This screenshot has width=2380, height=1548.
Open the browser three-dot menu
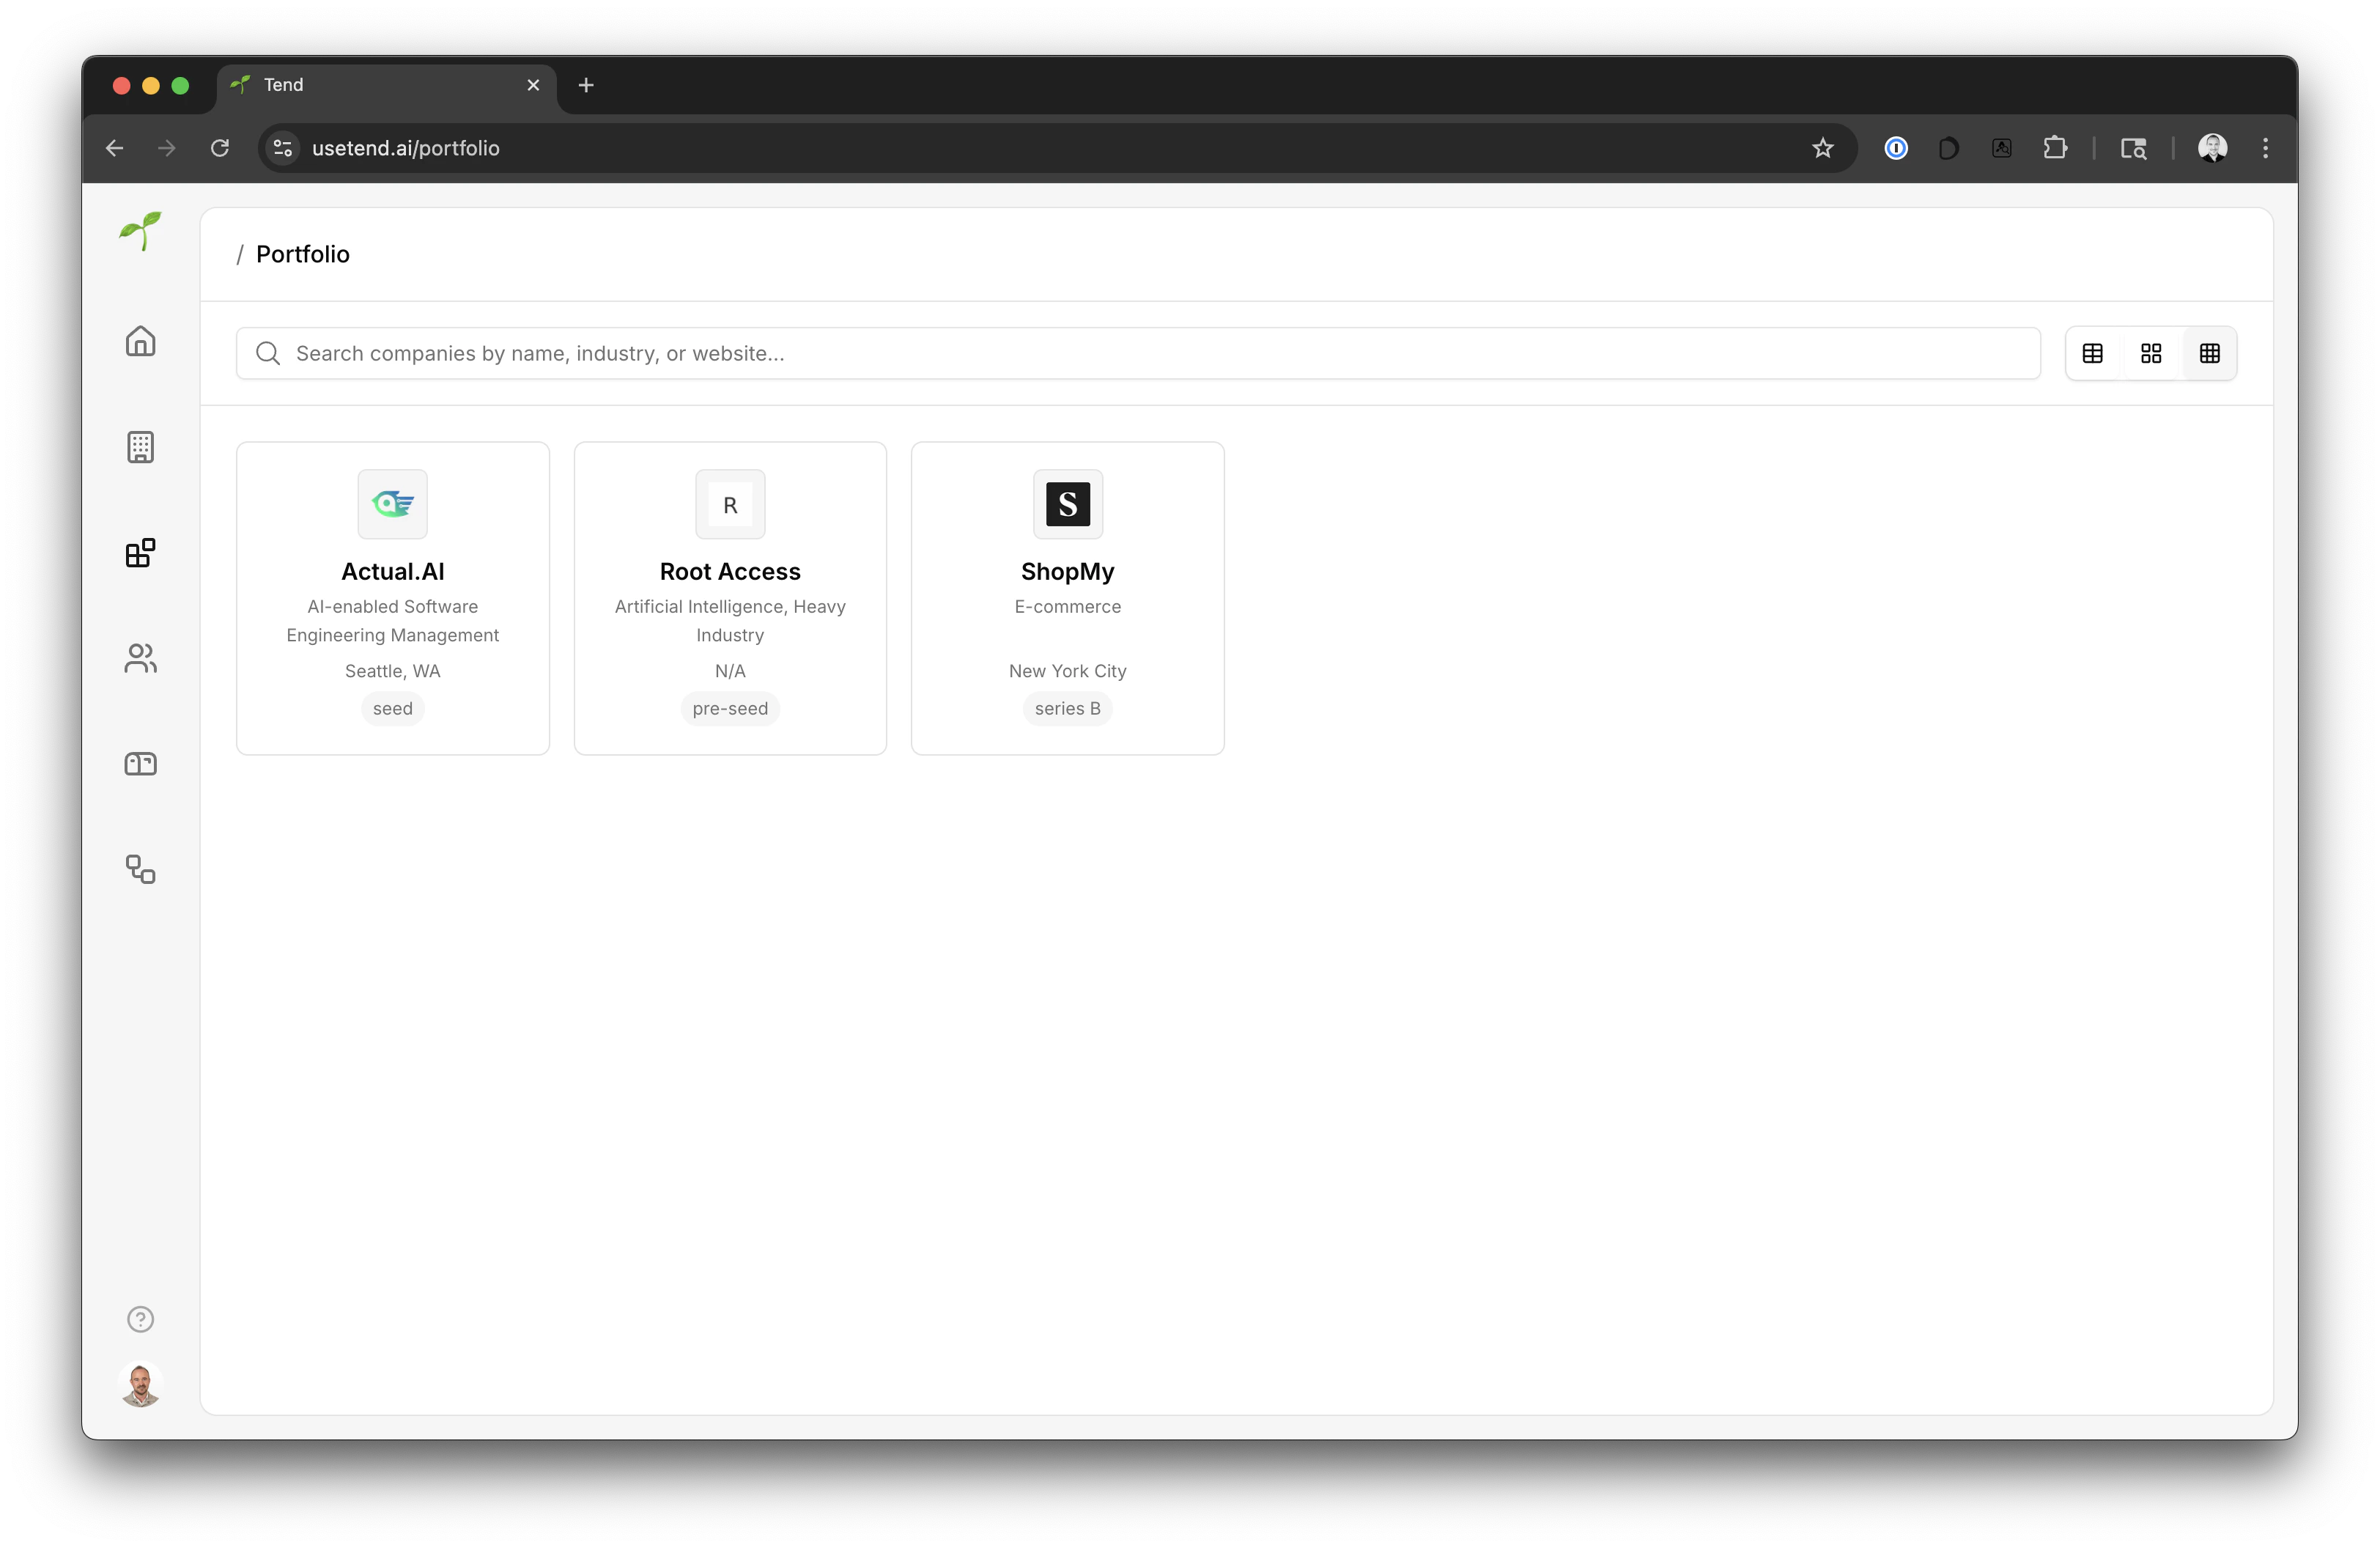(x=2265, y=147)
